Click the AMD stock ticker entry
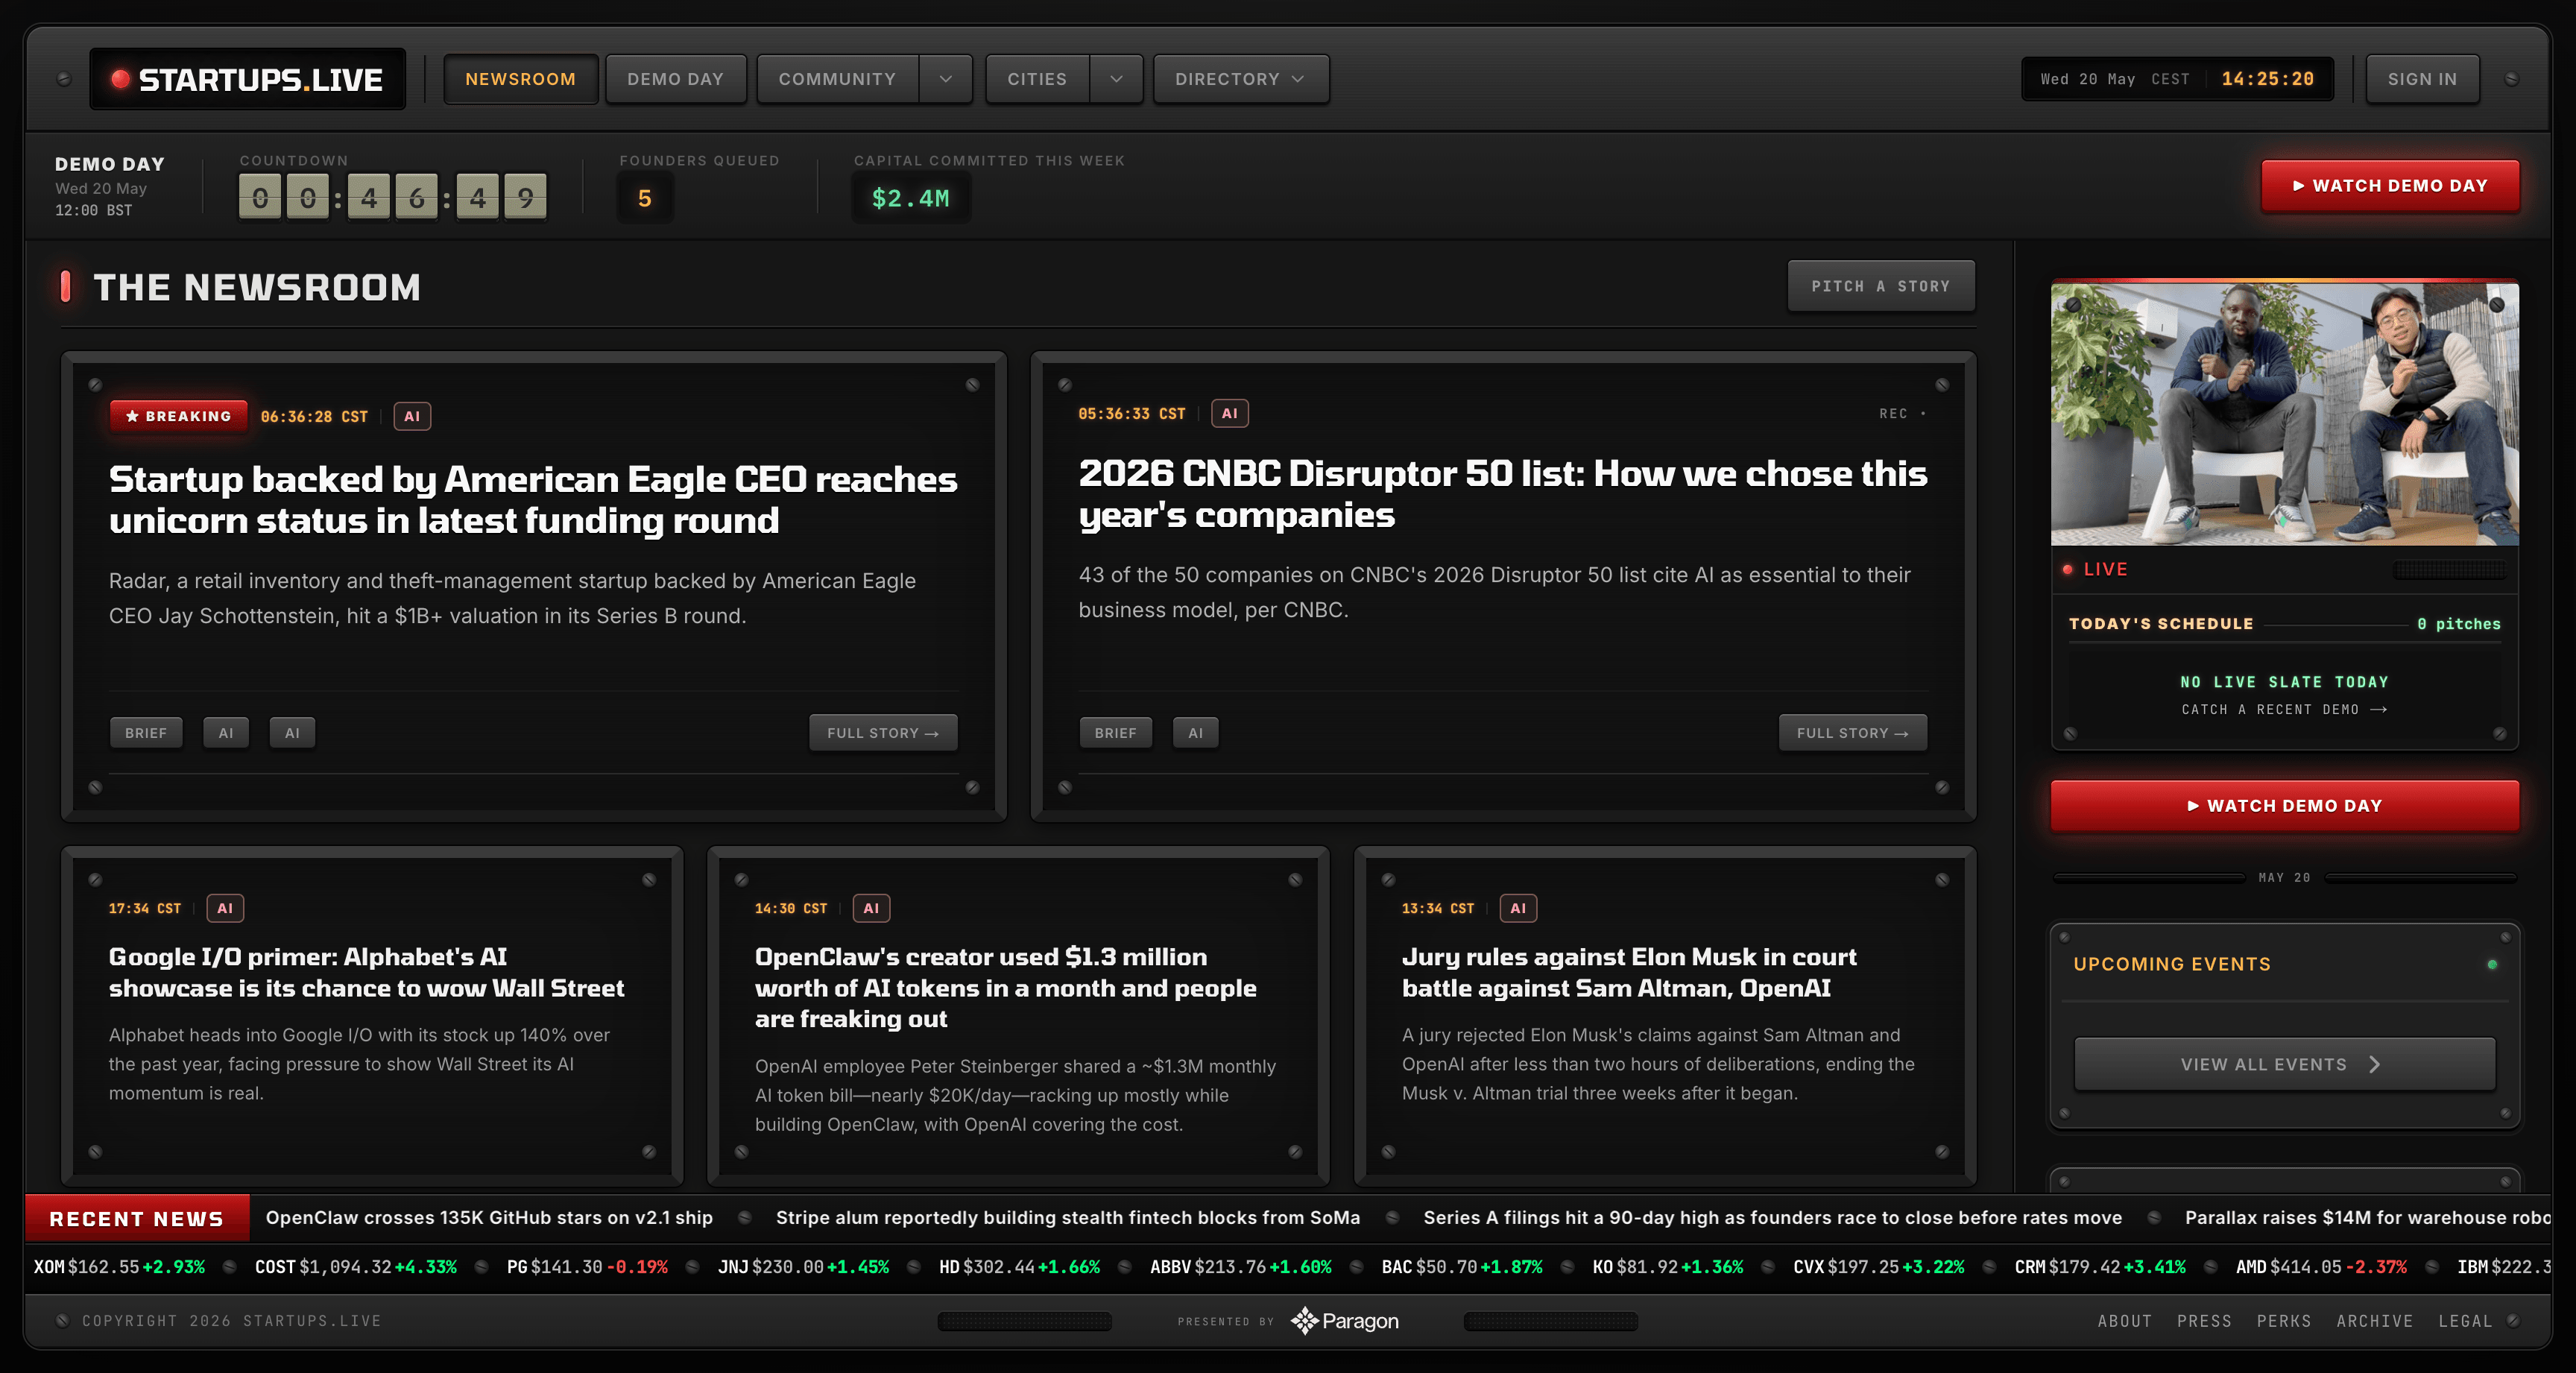The width and height of the screenshot is (2576, 1373). tap(2321, 1267)
